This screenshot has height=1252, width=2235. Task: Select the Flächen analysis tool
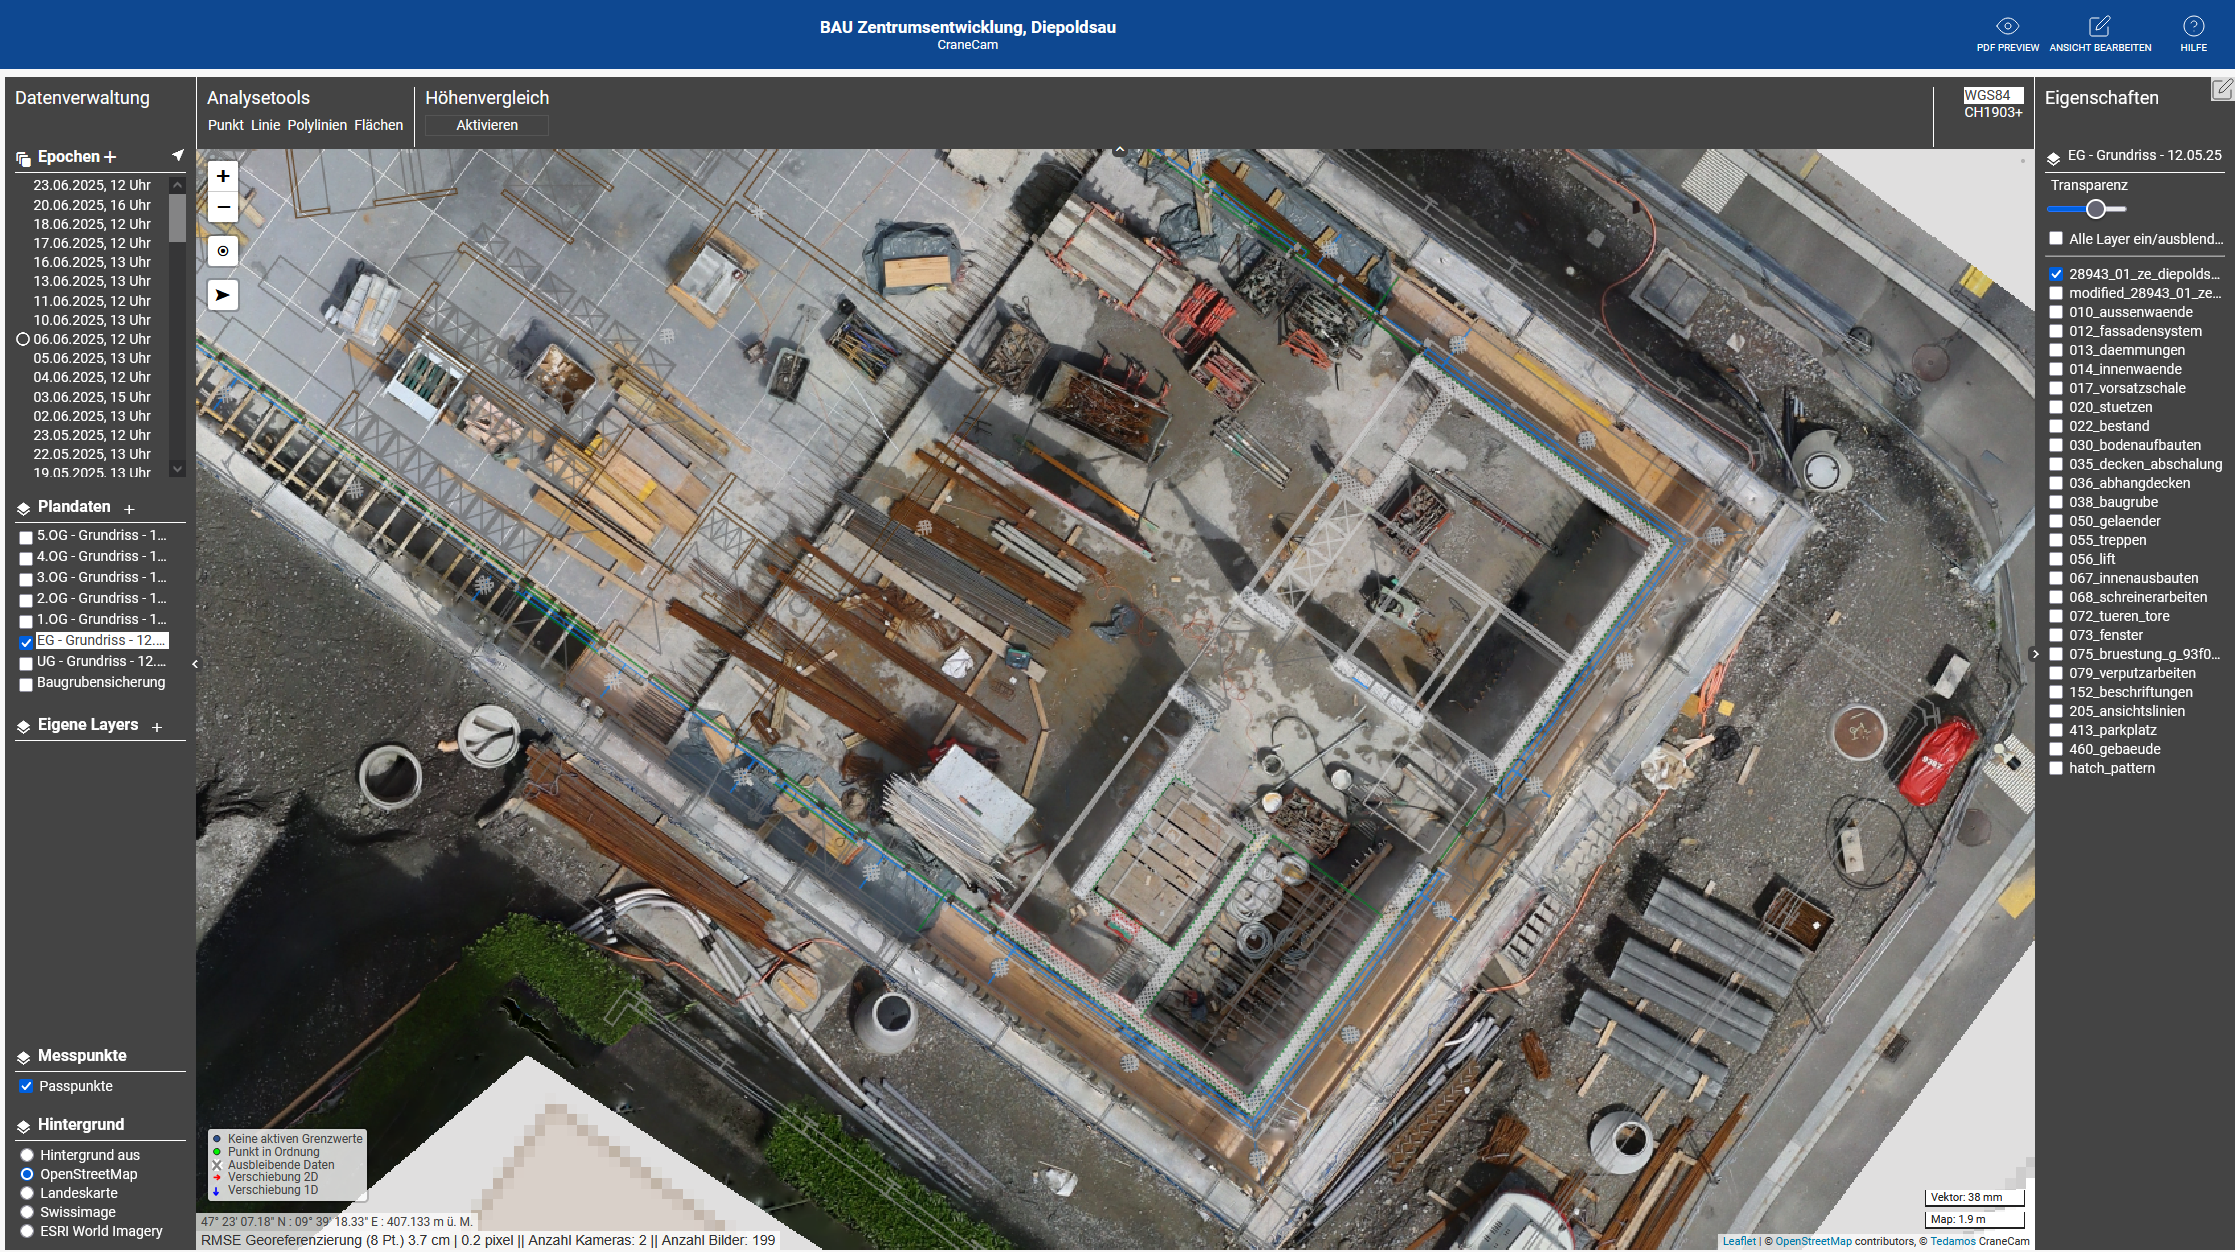click(378, 125)
